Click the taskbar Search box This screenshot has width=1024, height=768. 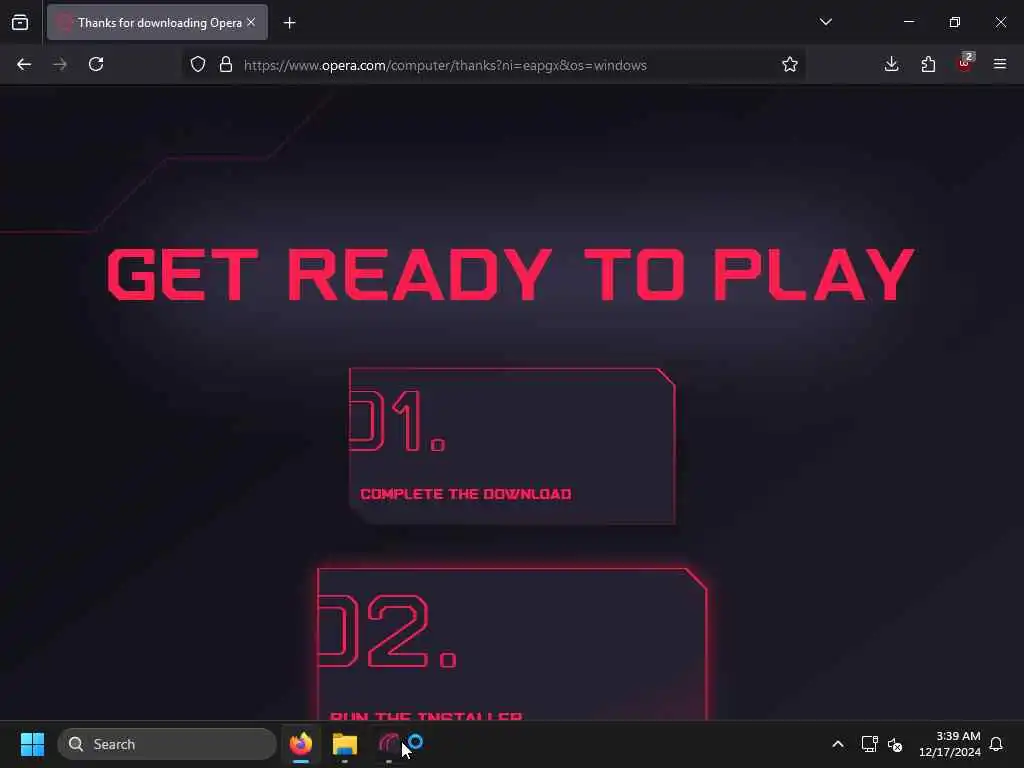[x=167, y=744]
